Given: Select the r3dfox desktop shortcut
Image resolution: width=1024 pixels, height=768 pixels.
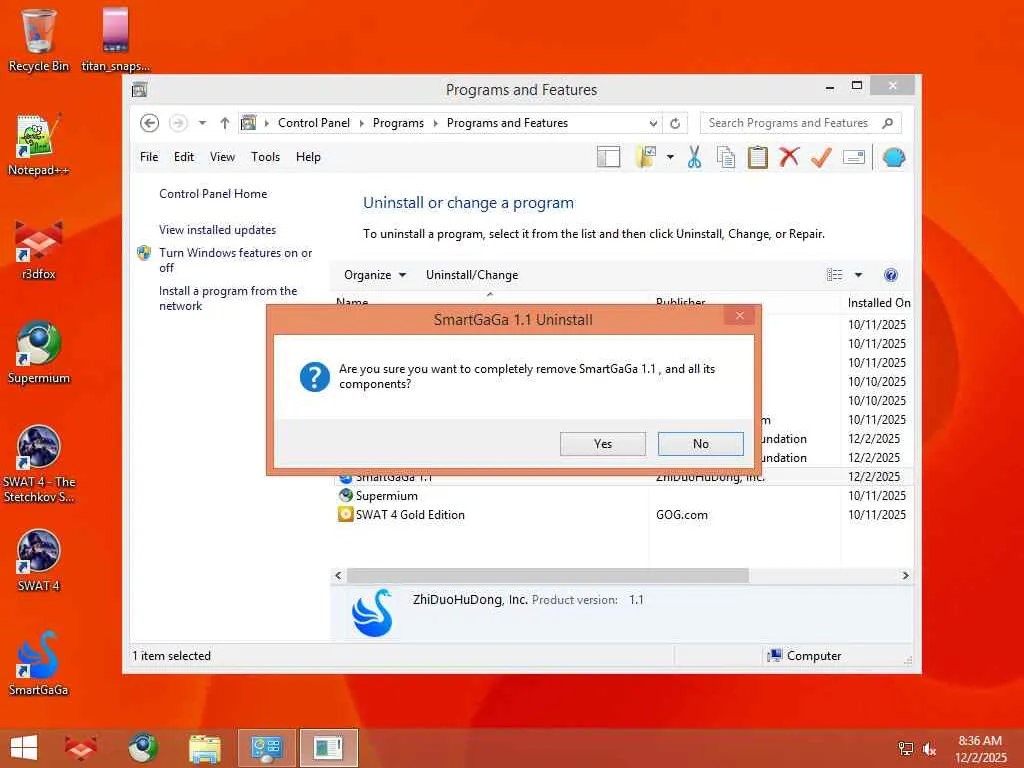Looking at the screenshot, I should tap(39, 249).
